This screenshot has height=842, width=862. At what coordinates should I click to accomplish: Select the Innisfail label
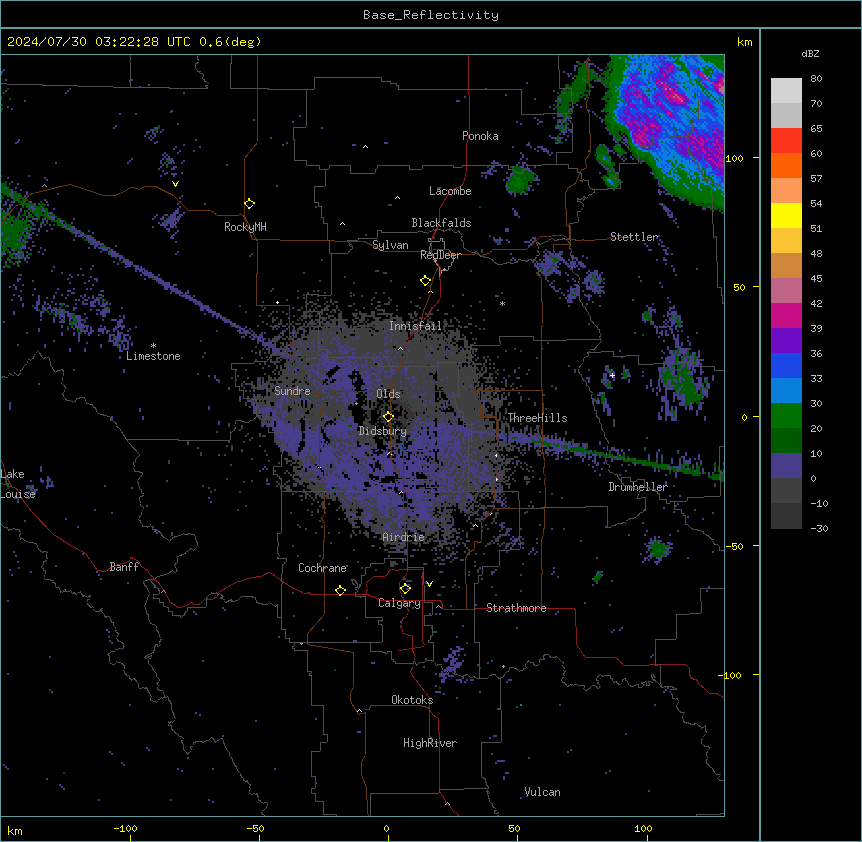[415, 326]
